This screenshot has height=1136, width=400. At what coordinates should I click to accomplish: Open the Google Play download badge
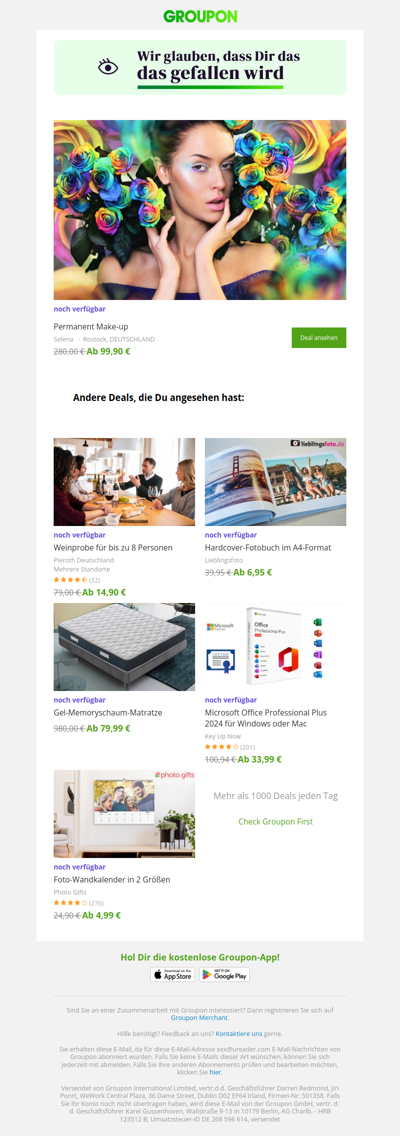[225, 974]
